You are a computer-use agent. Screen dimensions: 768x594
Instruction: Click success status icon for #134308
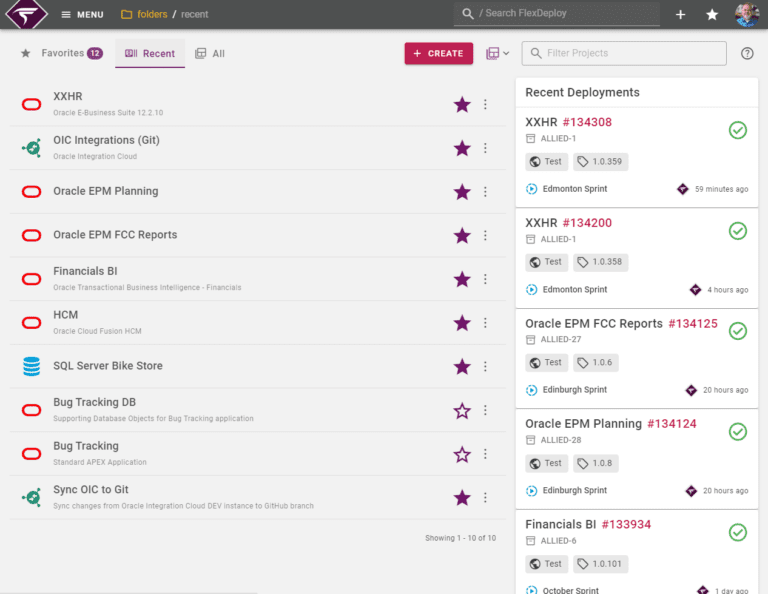tap(738, 130)
